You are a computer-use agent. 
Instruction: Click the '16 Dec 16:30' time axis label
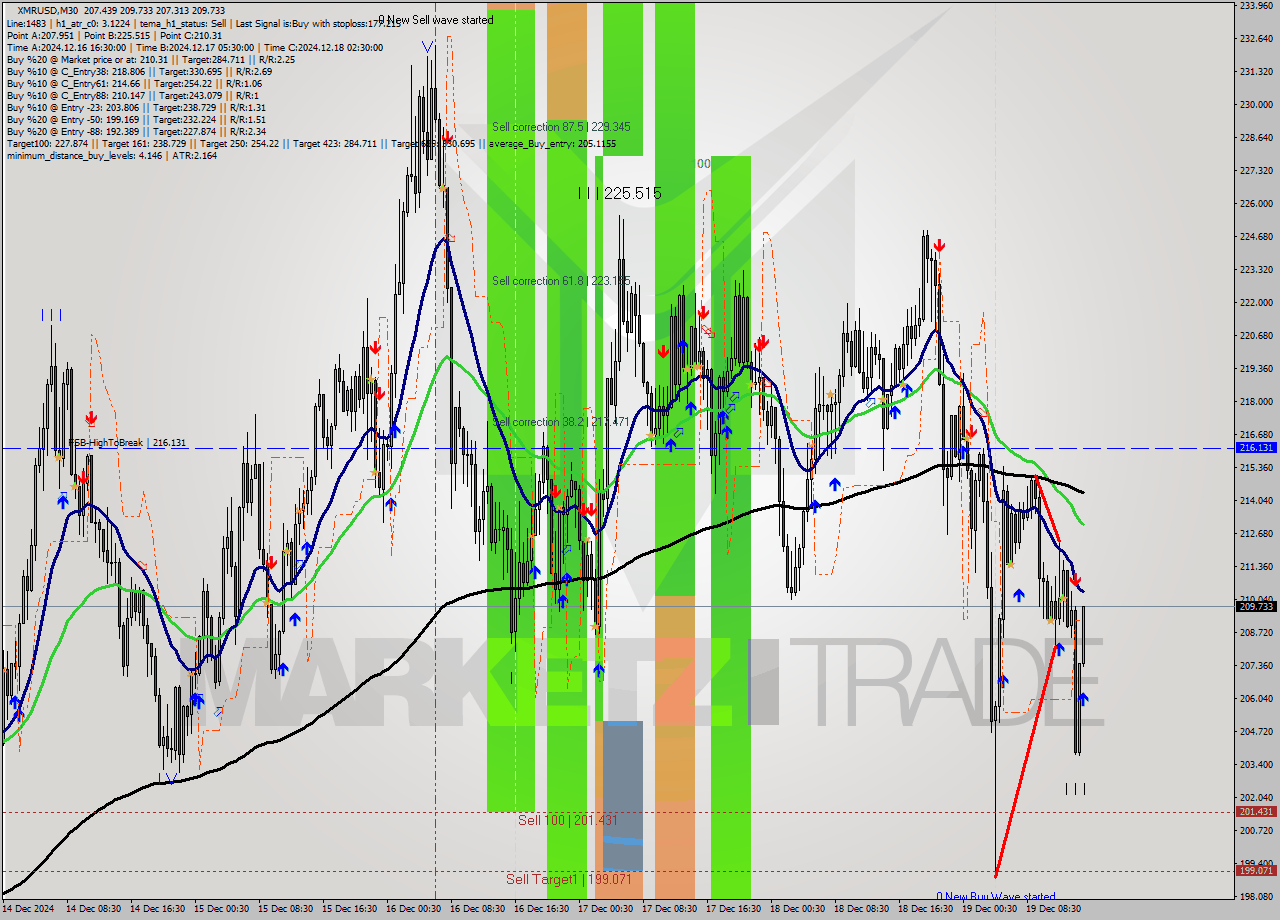coord(542,909)
